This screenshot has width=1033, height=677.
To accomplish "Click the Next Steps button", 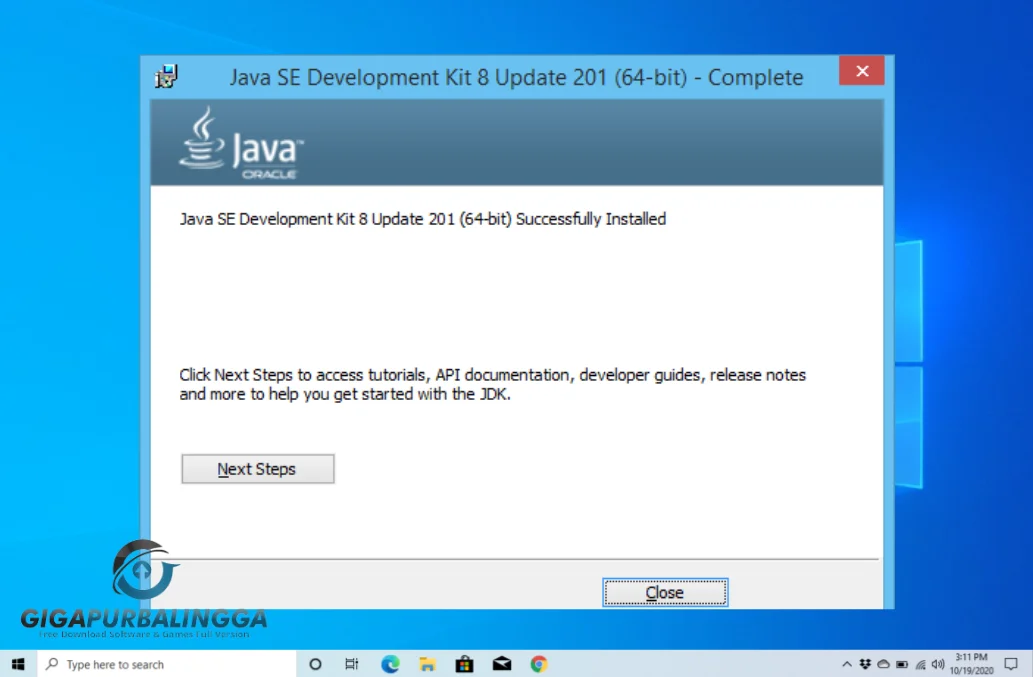I will point(257,468).
